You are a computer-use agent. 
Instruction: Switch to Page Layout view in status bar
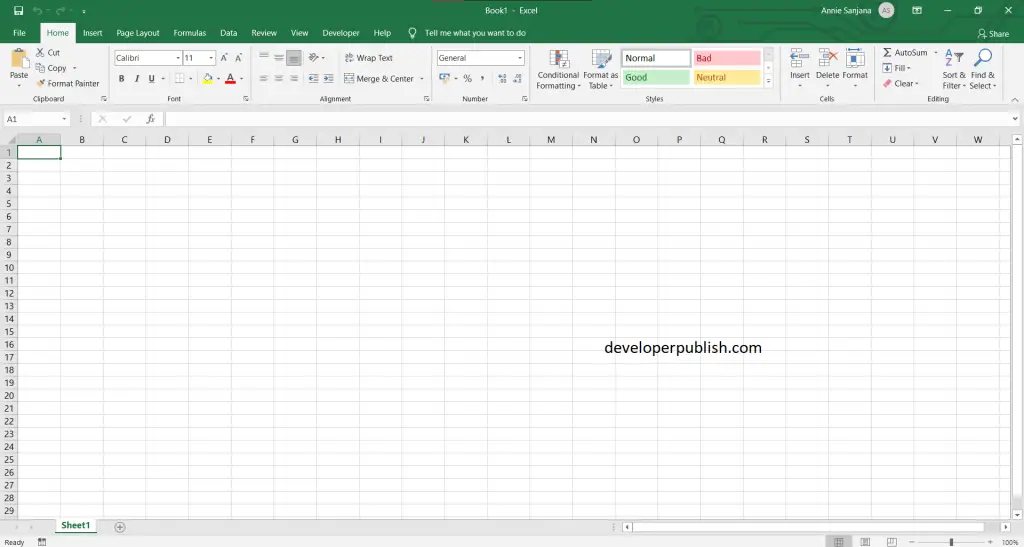pos(865,542)
